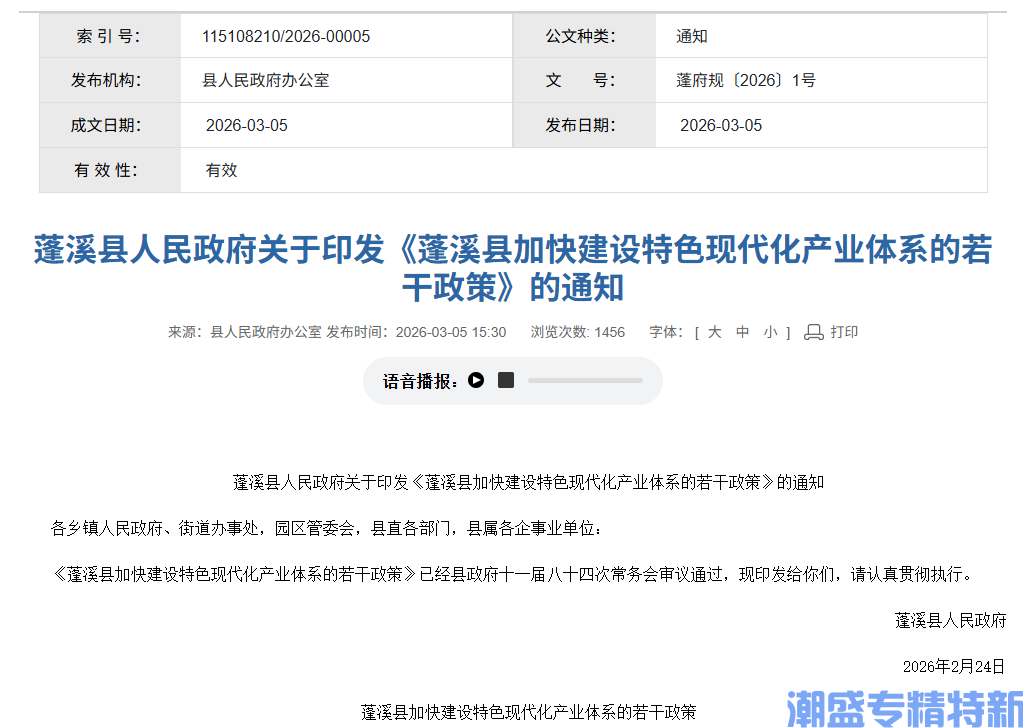Click the policy heading 蓬溪县加快建设特色现代化产业体系的若干政策
Viewport: 1023px width, 728px height.
click(528, 712)
